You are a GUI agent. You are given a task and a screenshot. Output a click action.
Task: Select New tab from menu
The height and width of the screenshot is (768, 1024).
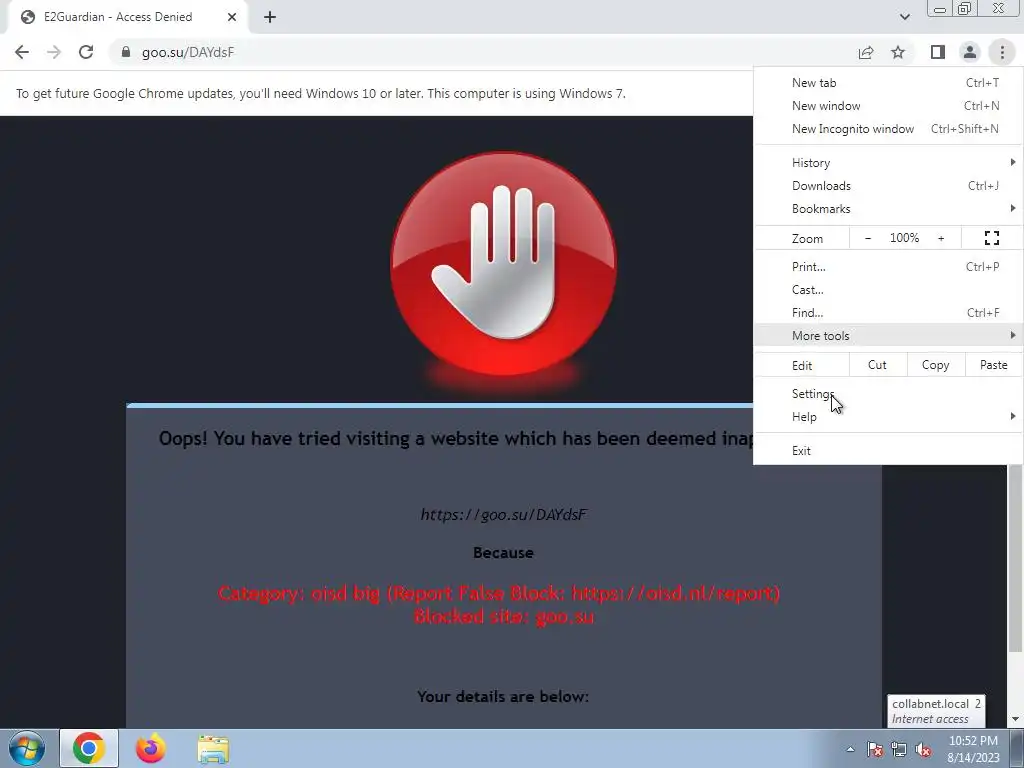[888, 83]
